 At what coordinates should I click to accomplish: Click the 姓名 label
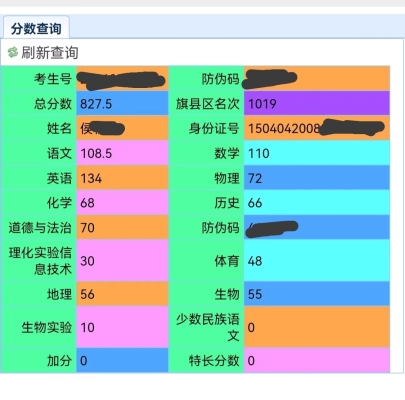(x=59, y=128)
